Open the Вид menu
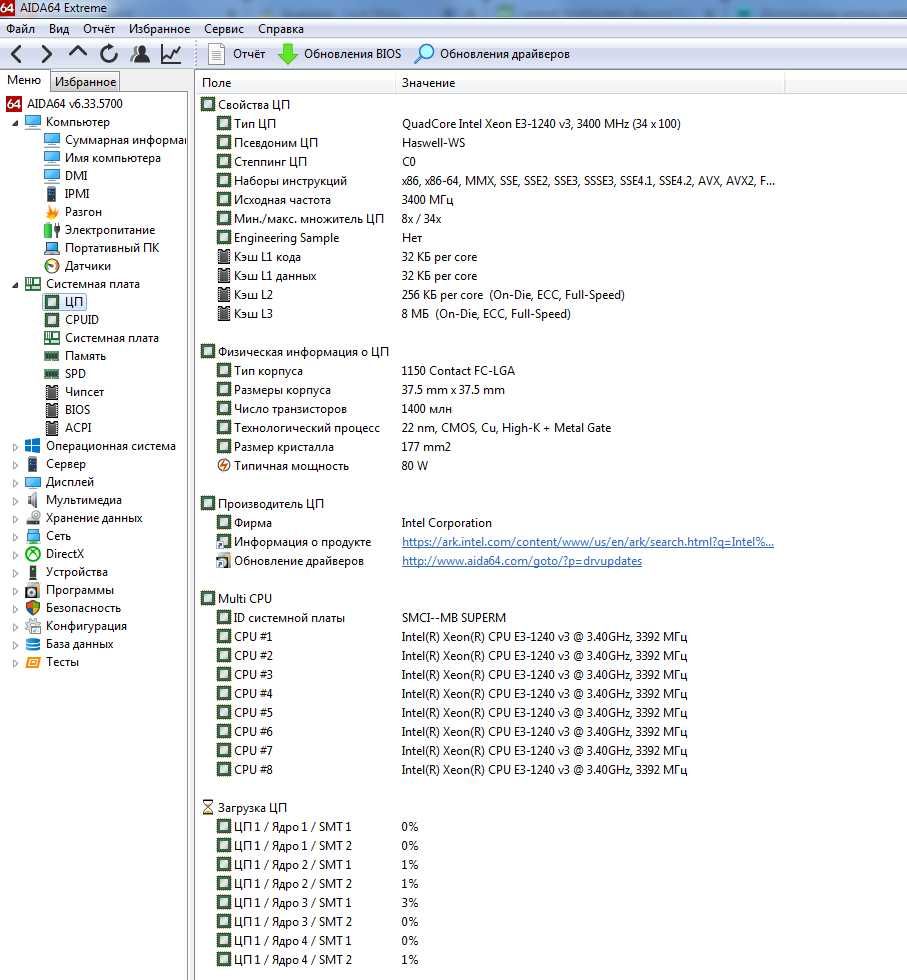This screenshot has width=907, height=980. [59, 29]
